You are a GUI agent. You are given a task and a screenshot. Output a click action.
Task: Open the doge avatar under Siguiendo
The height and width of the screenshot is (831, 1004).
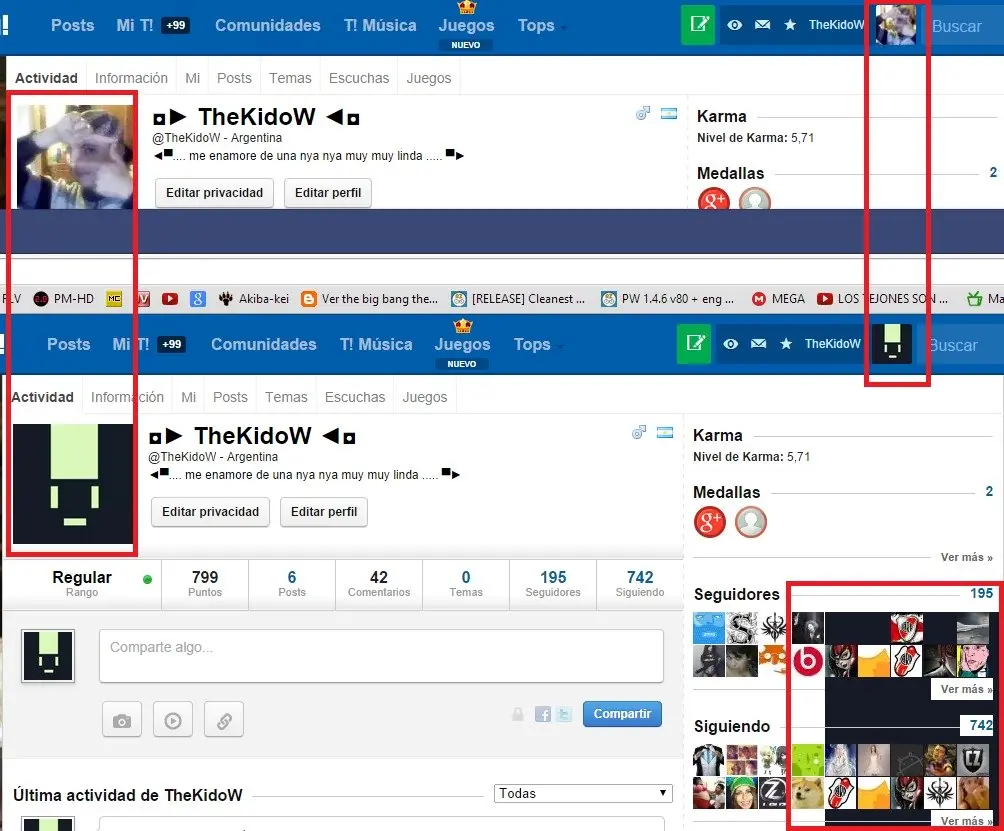(x=808, y=793)
